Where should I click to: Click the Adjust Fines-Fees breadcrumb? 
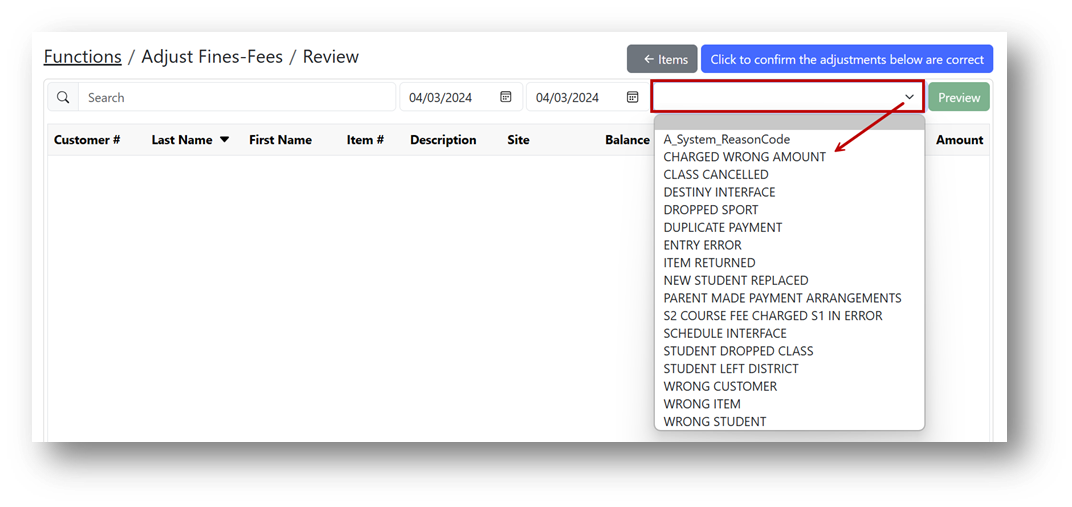coord(212,57)
